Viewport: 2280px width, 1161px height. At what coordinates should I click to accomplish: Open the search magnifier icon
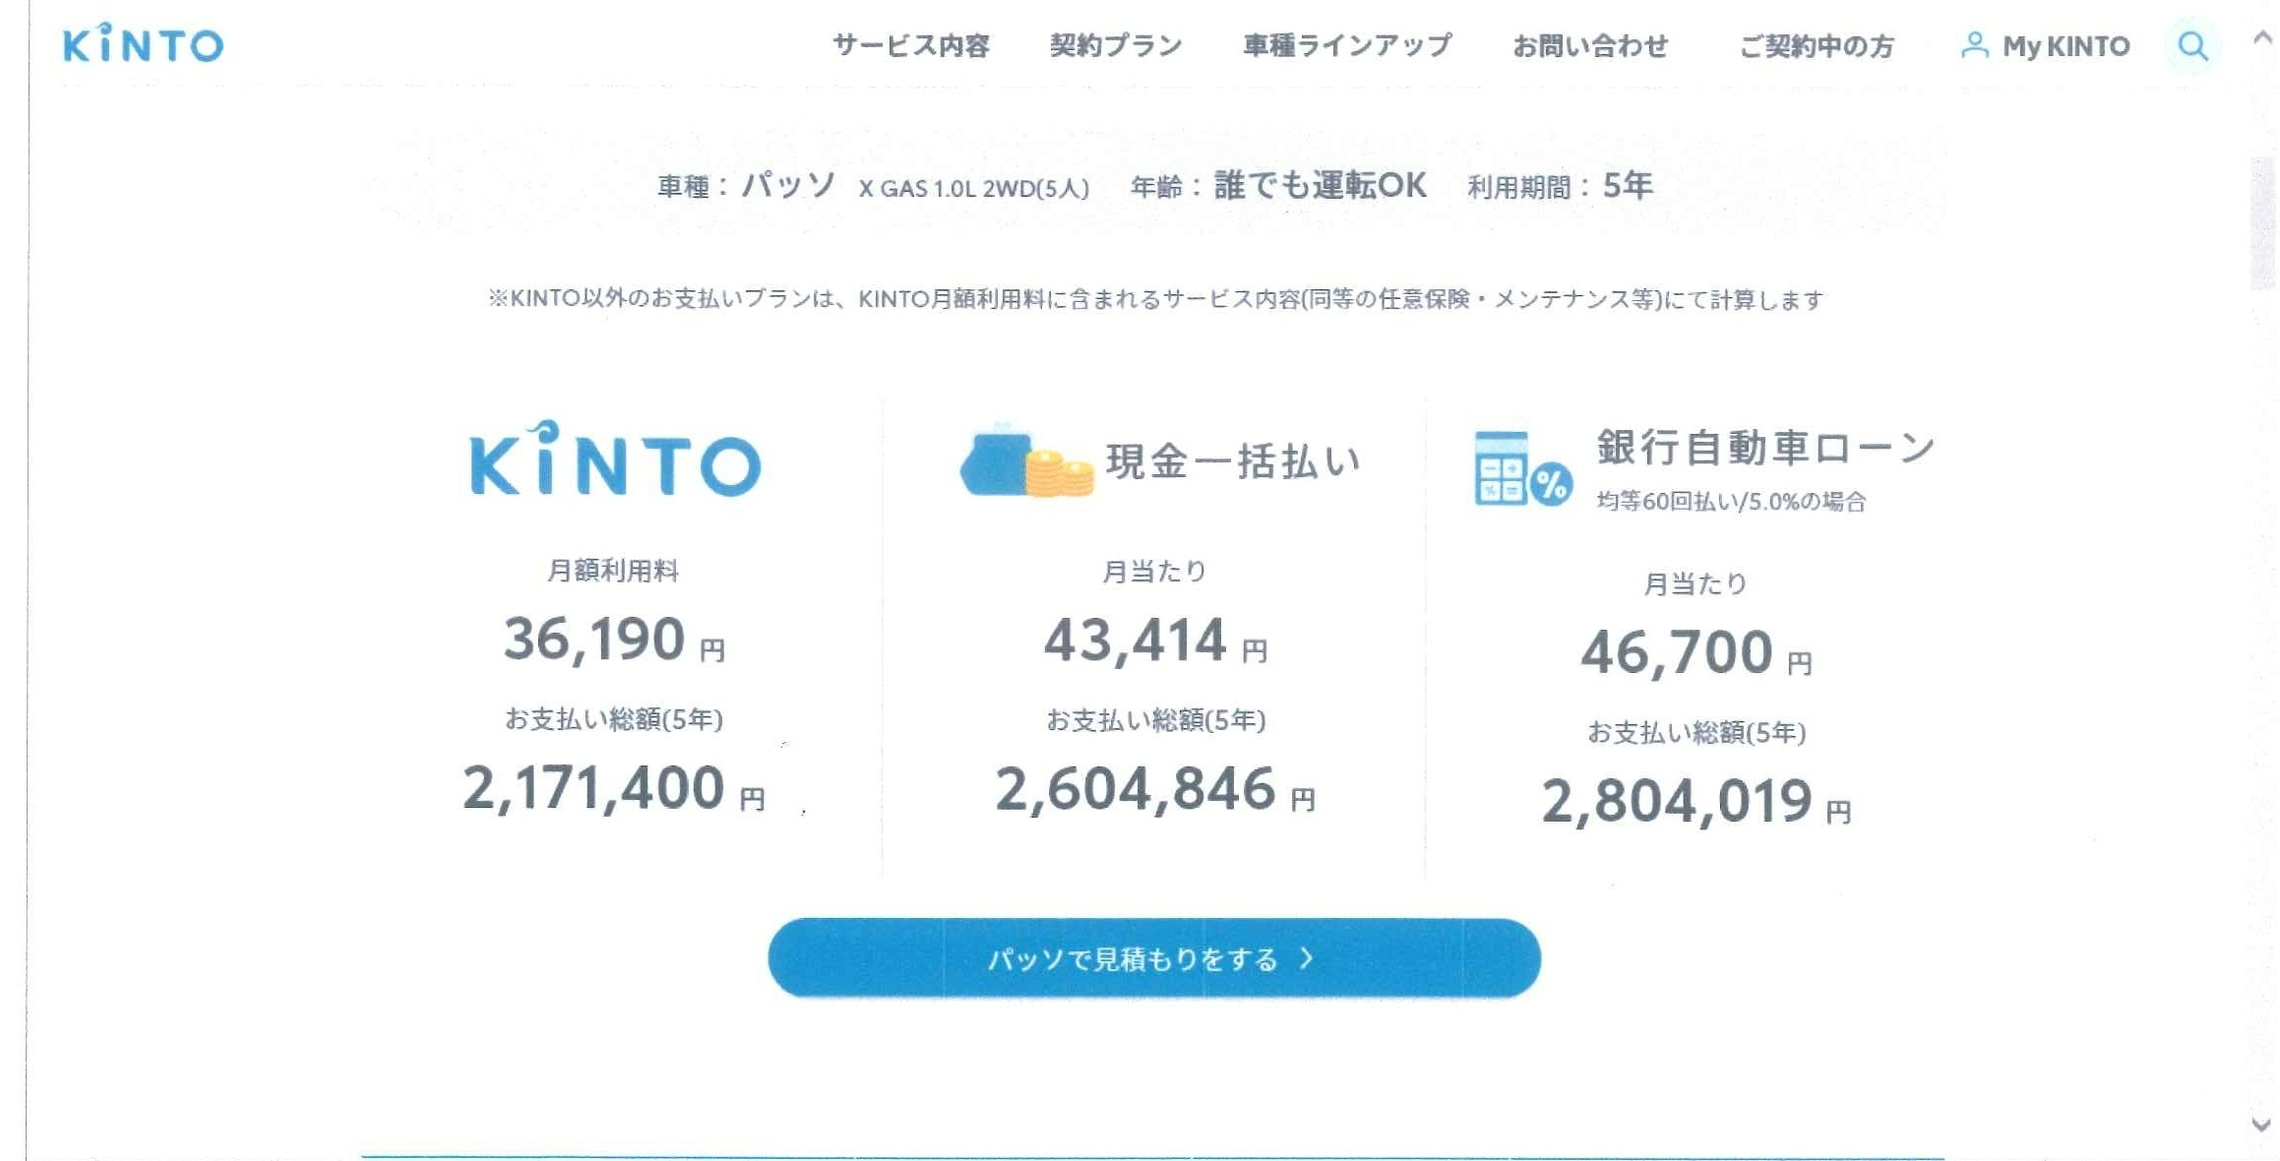[x=2192, y=46]
